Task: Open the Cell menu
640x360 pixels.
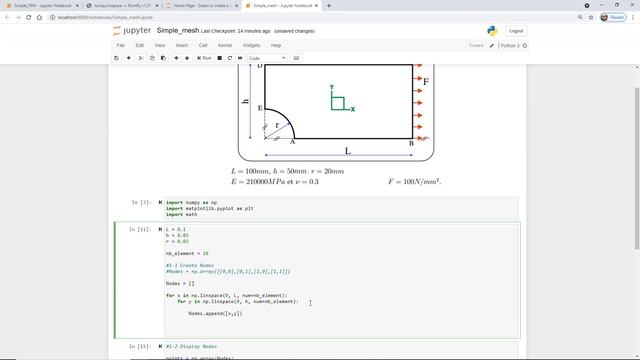Action: [x=203, y=45]
